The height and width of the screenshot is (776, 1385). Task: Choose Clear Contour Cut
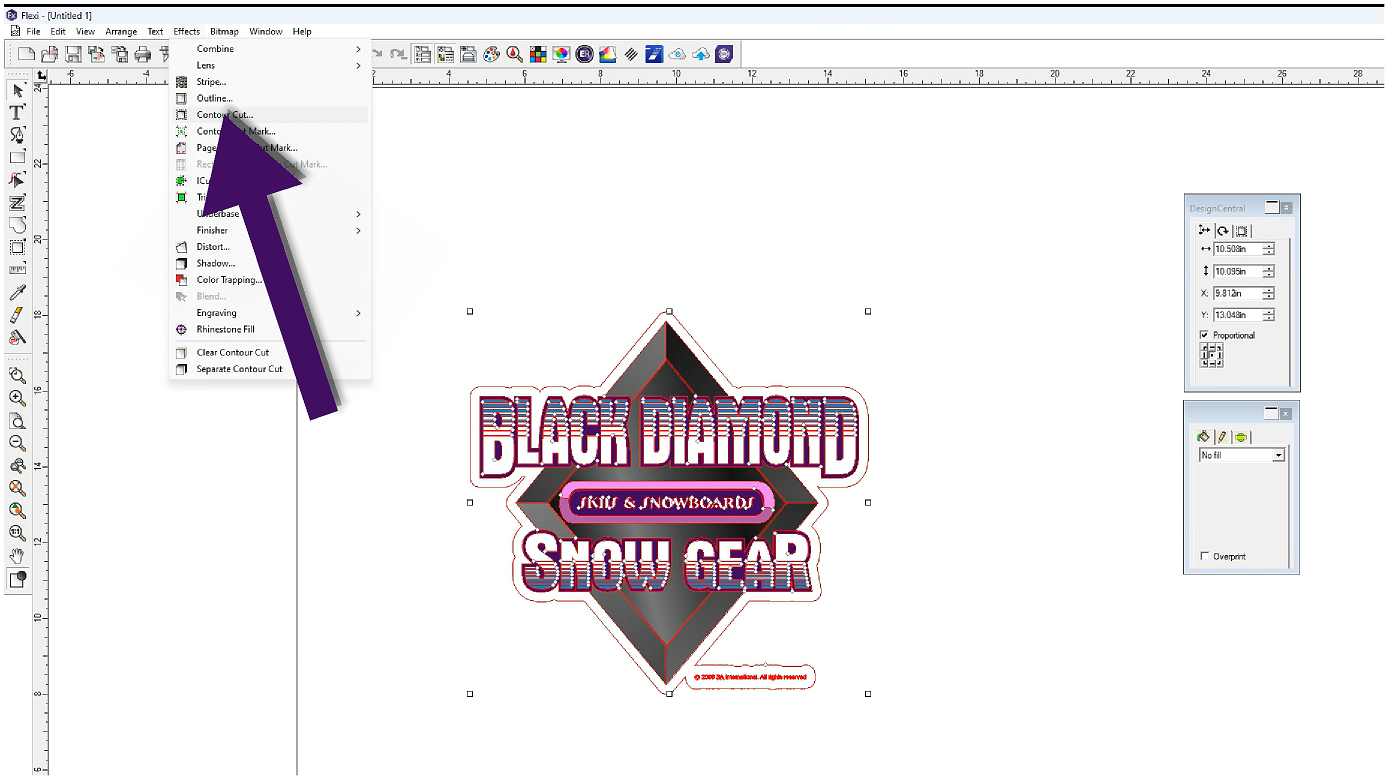click(269, 352)
